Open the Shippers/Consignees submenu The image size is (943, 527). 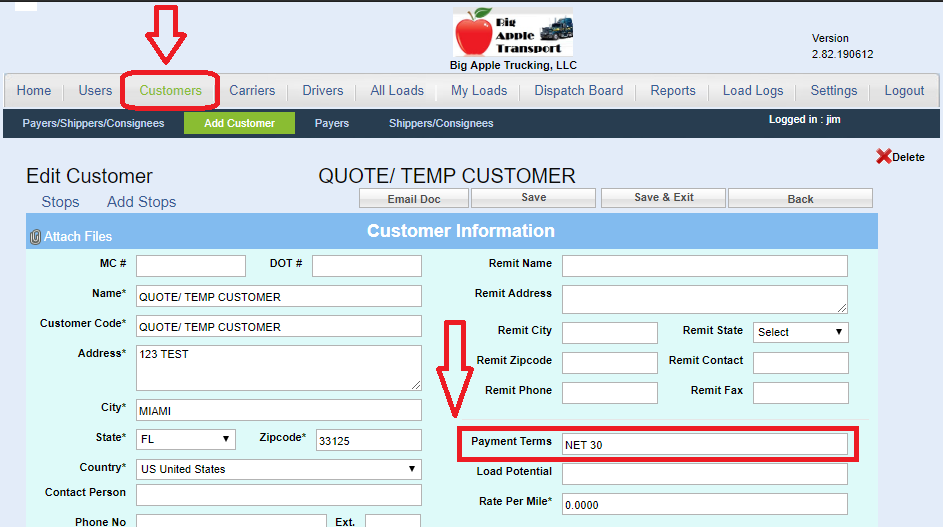tap(441, 123)
